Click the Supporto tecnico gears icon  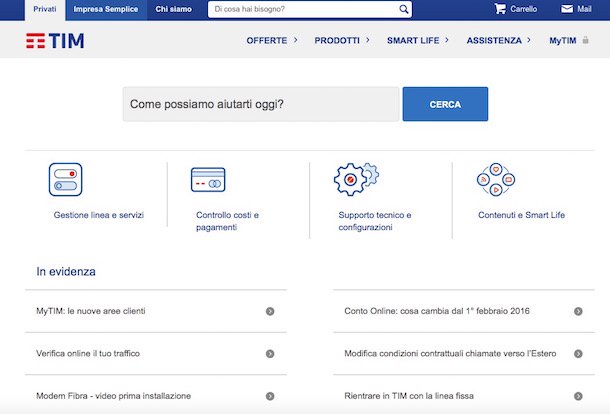point(356,179)
